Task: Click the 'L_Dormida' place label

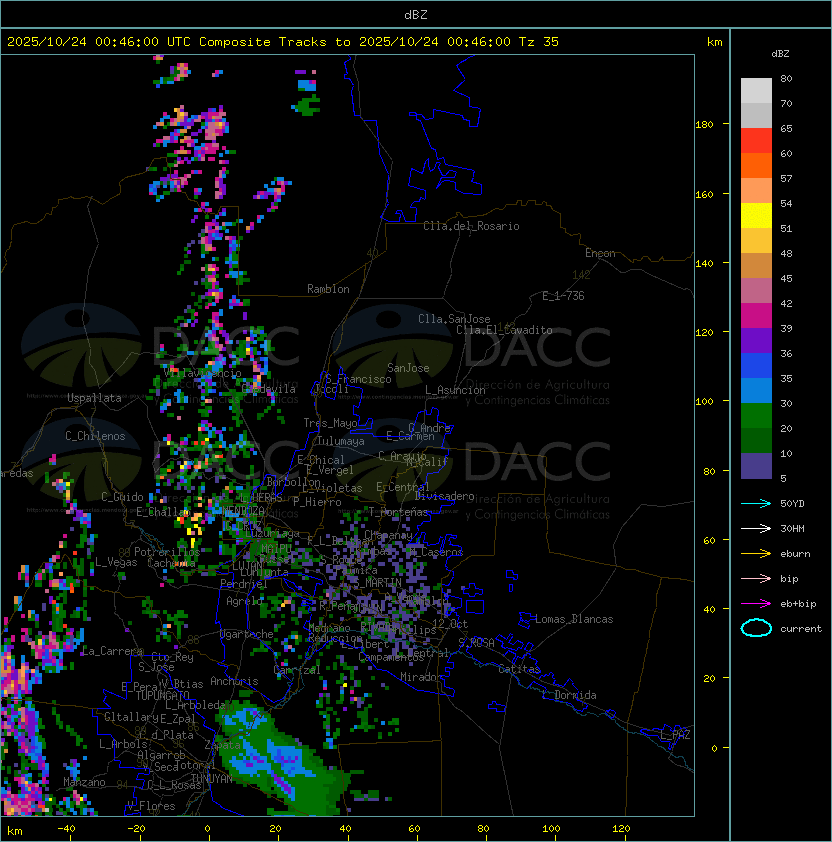Action: [x=569, y=695]
